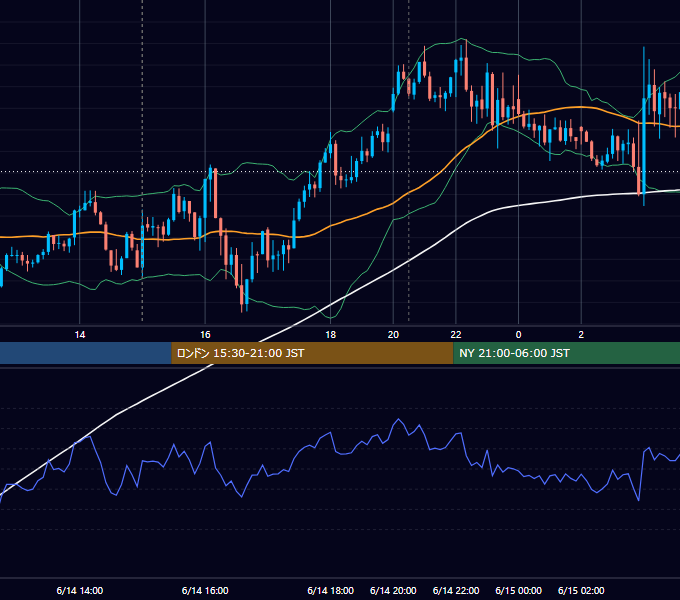Click the NY 21:00-06:00 JST session bar

(566, 353)
